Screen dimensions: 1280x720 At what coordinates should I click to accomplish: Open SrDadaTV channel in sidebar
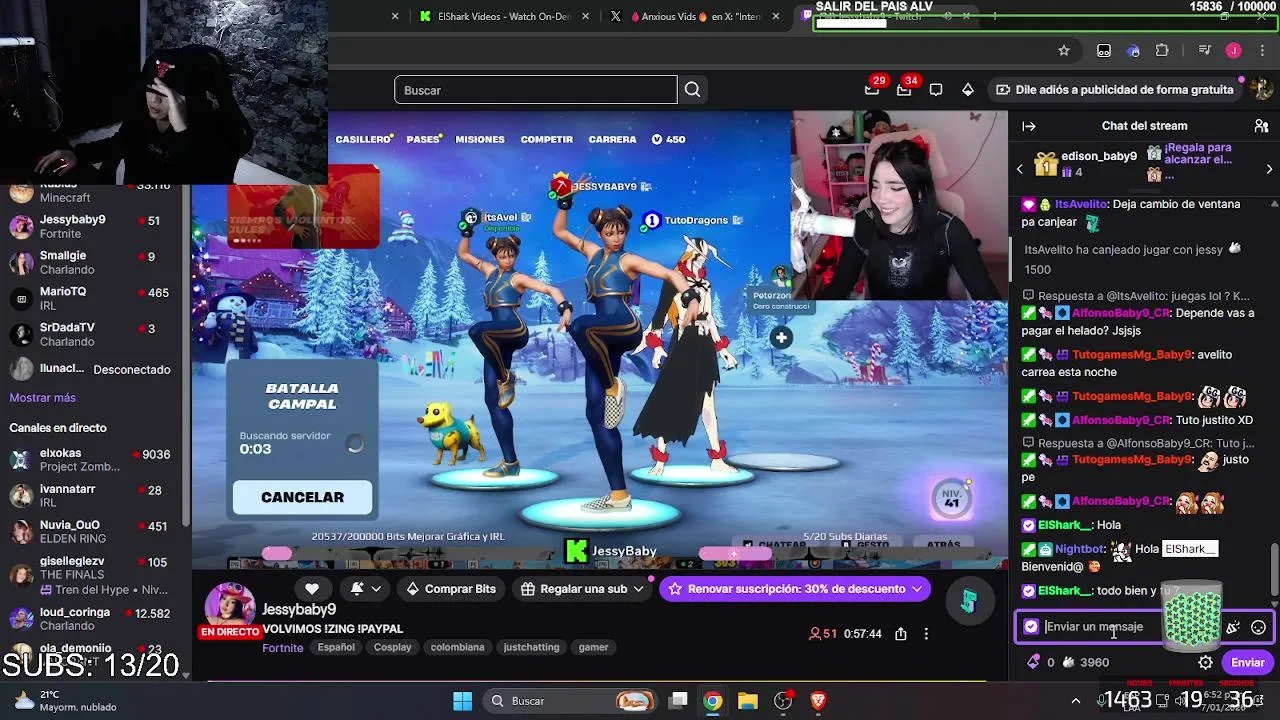[92, 335]
